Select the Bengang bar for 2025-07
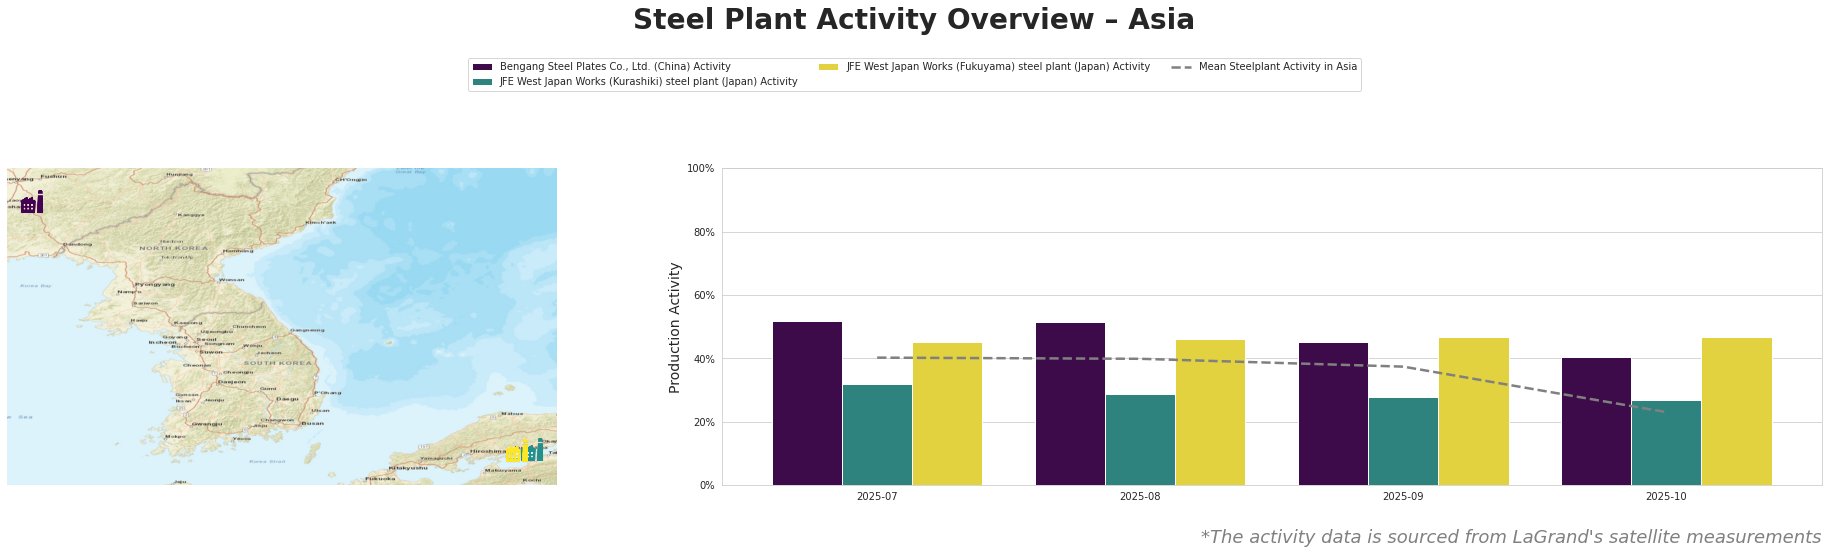The height and width of the screenshot is (554, 1828). pos(807,403)
